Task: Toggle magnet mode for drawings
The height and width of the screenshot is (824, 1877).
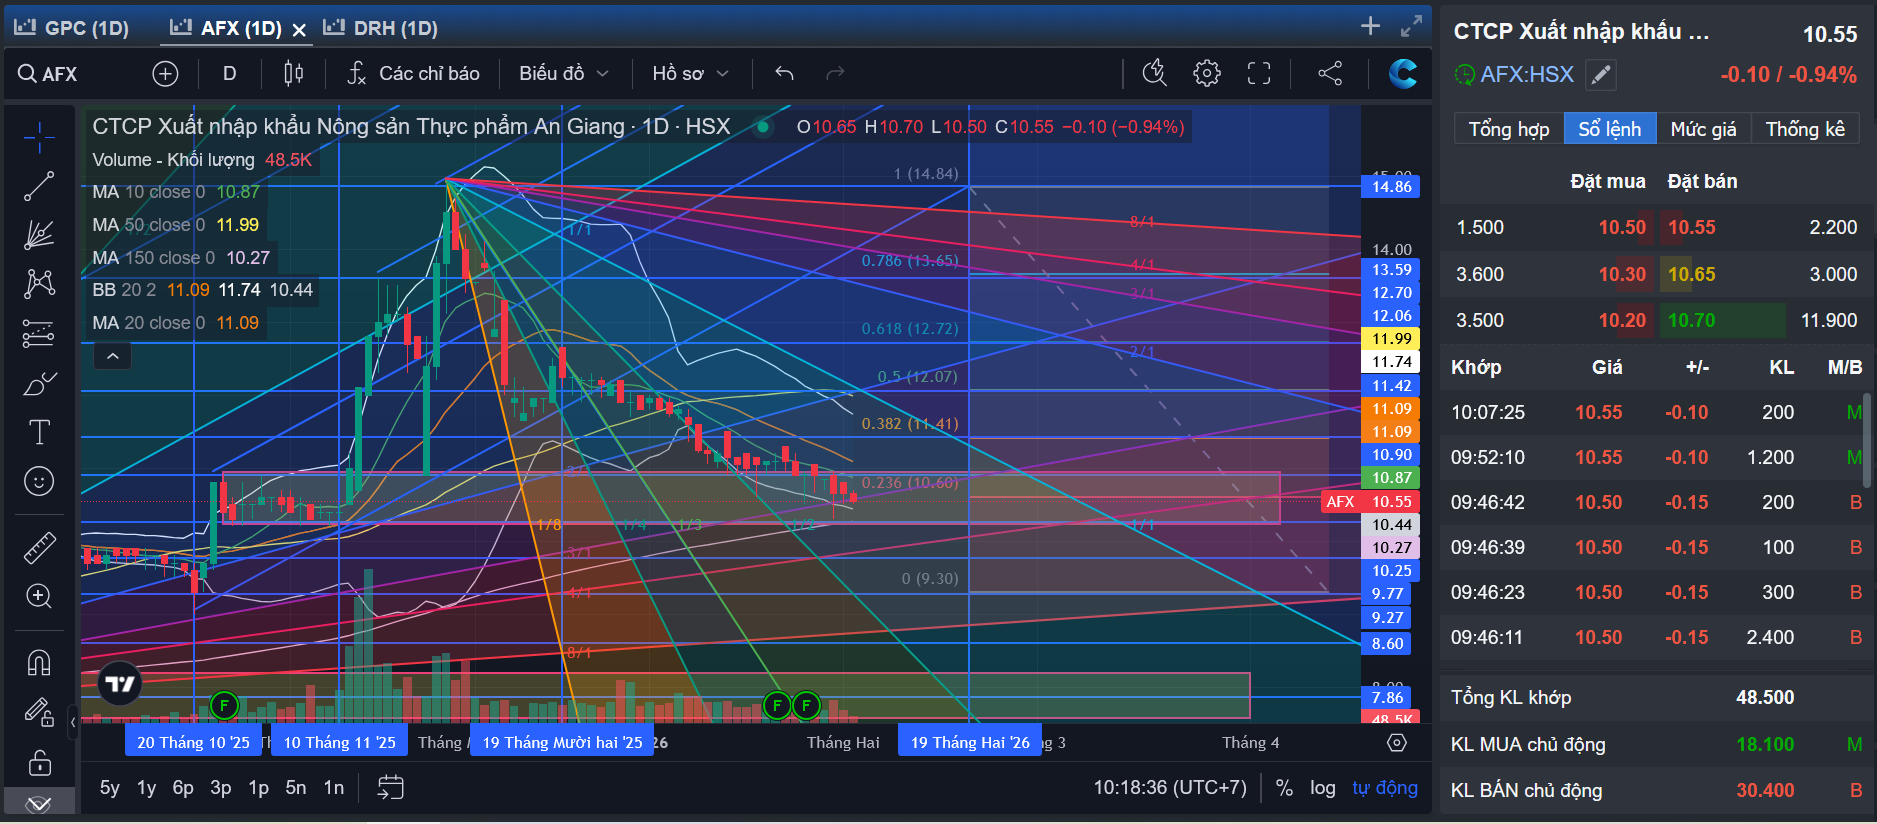Action: [39, 662]
